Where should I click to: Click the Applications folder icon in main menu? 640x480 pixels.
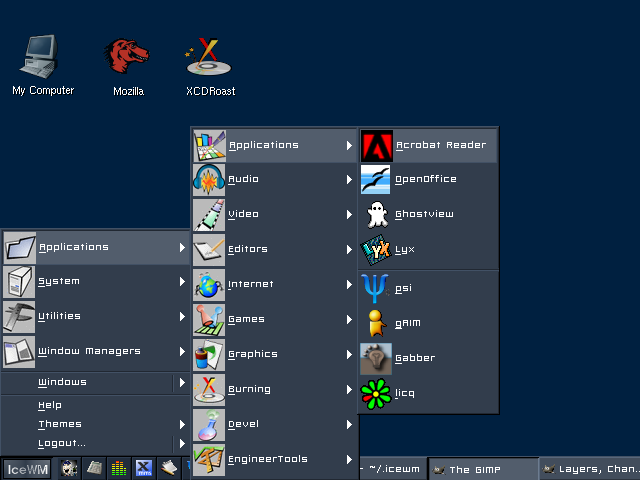(20, 247)
